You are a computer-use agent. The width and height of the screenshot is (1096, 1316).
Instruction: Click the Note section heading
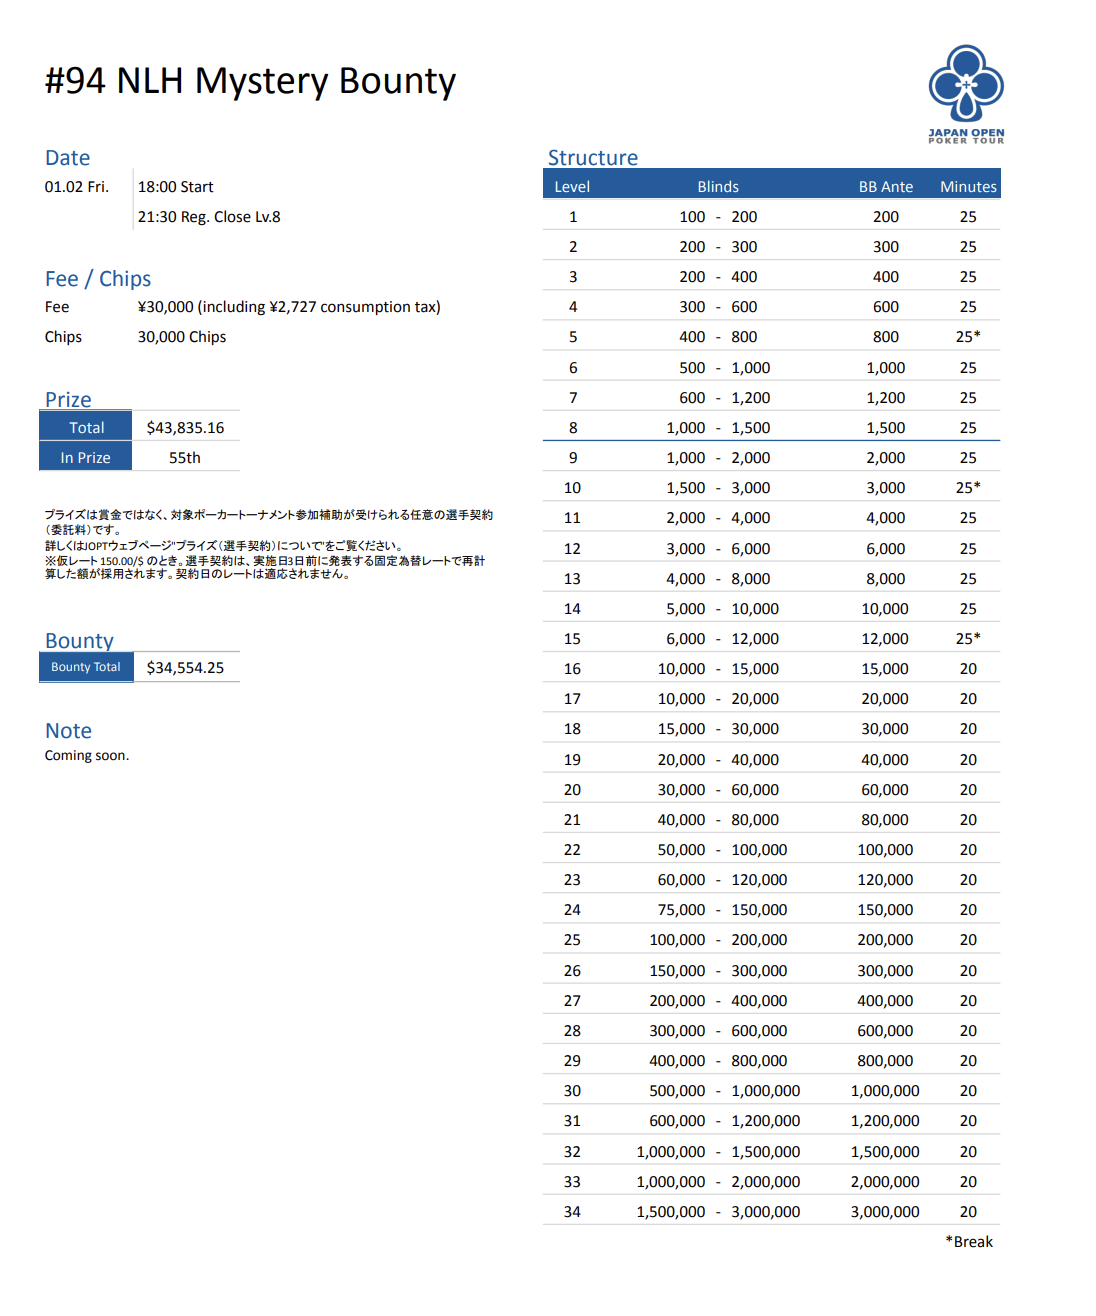click(68, 731)
